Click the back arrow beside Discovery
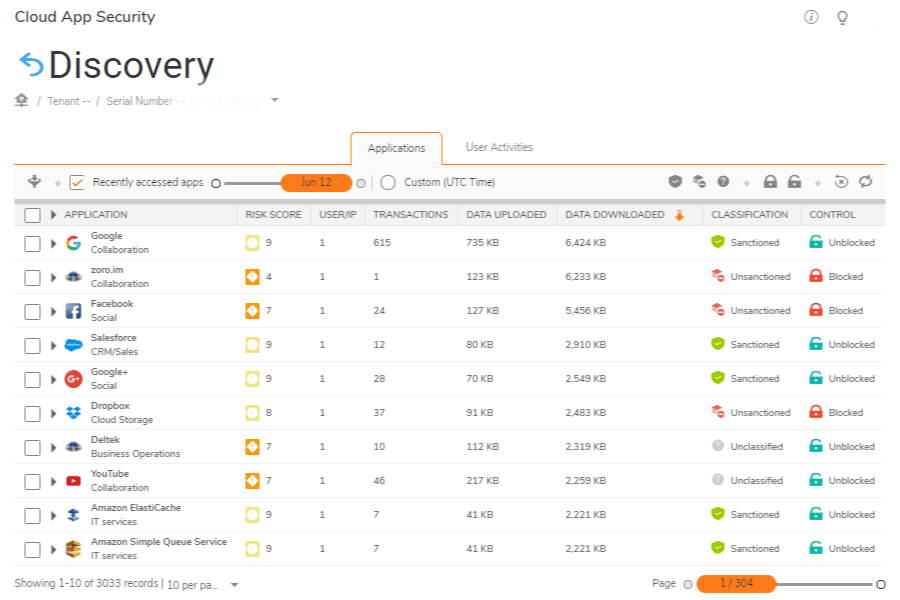 31,66
